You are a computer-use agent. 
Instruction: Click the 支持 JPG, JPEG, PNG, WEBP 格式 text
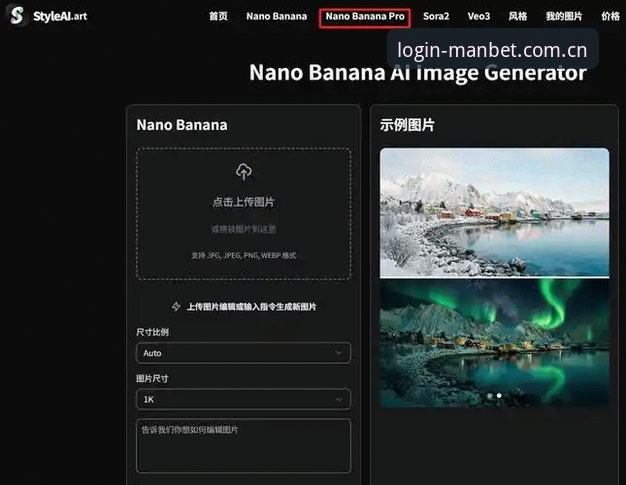coord(244,255)
